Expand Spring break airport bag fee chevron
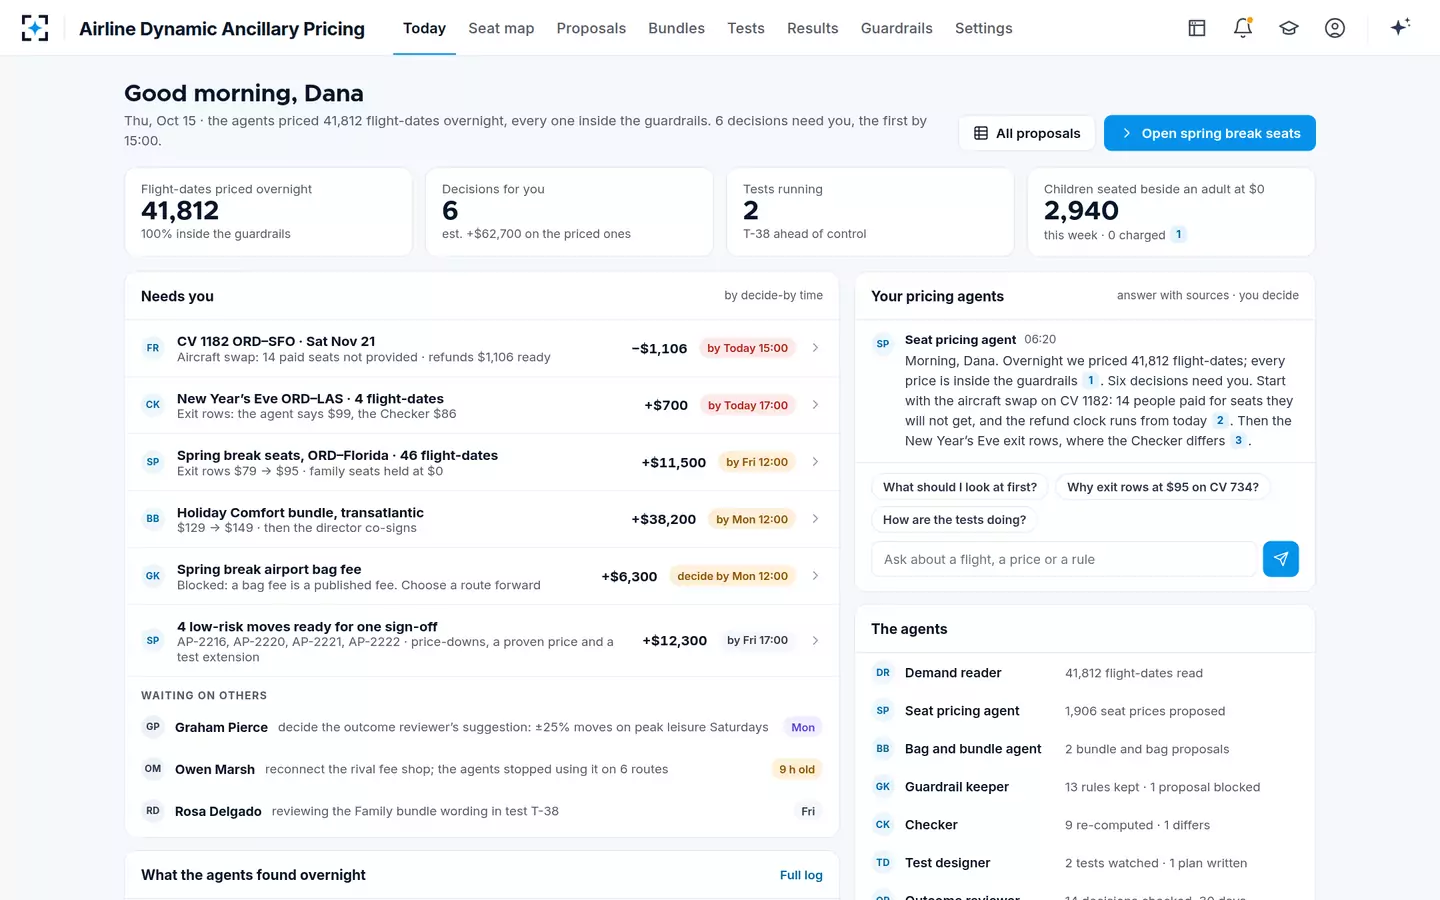 pyautogui.click(x=815, y=576)
